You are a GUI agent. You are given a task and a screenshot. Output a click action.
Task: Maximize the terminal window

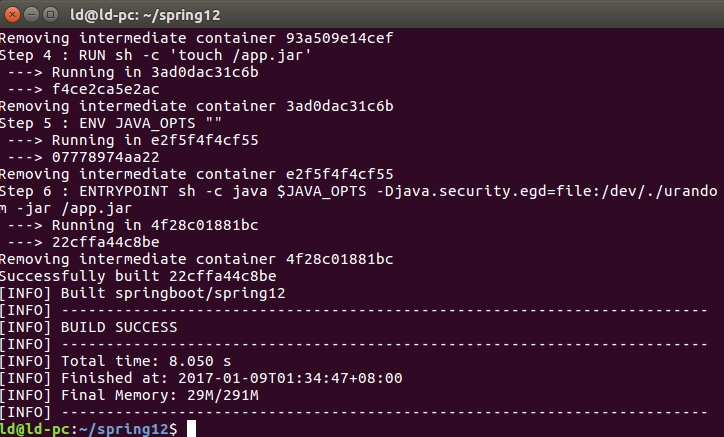50,15
